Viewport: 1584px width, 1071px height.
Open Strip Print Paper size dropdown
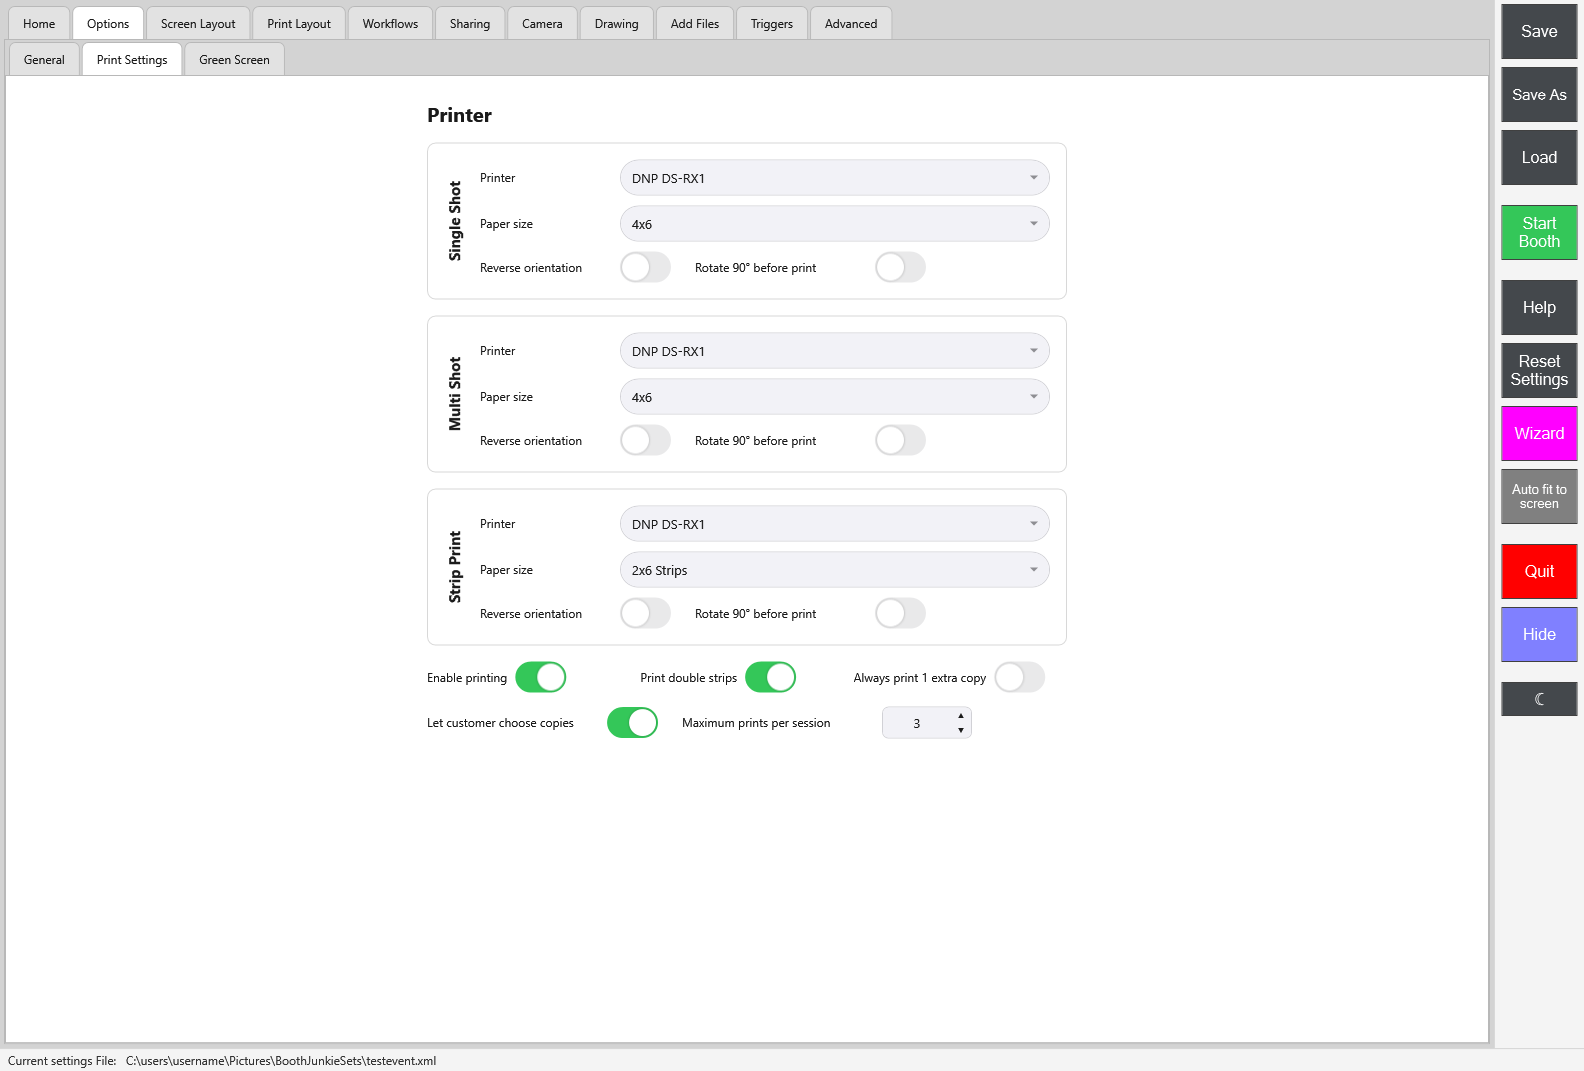pyautogui.click(x=835, y=570)
